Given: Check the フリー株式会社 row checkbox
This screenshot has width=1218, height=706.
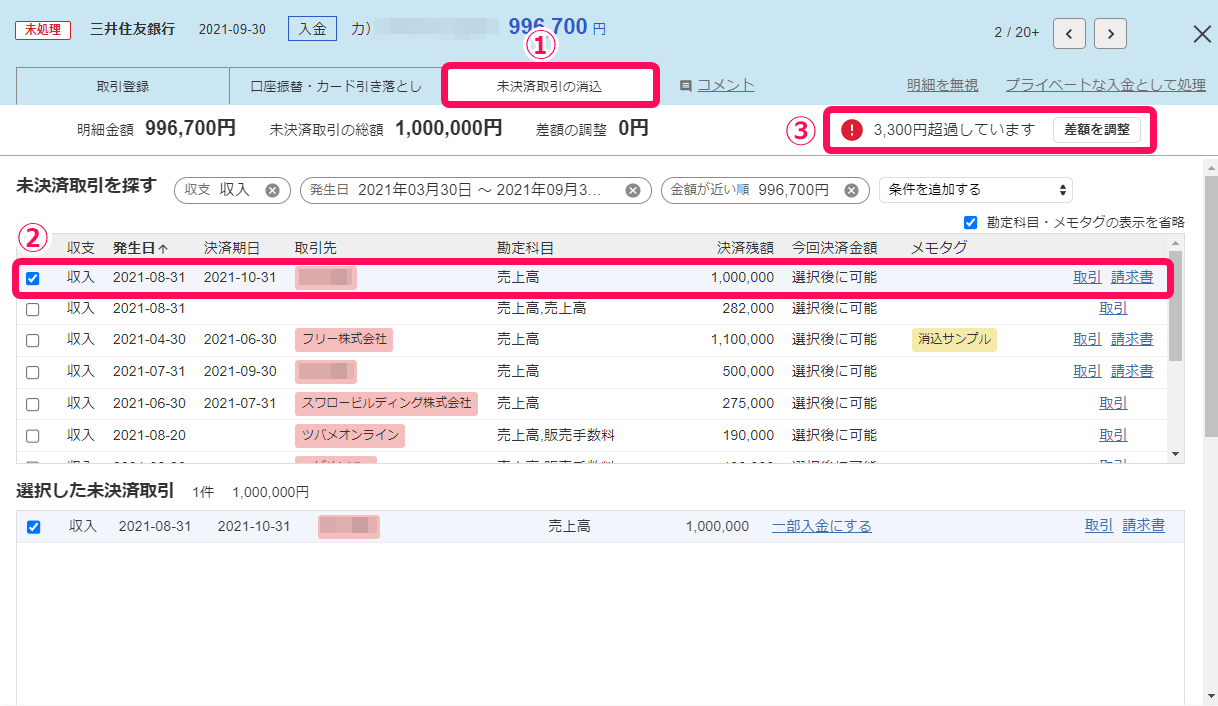Looking at the screenshot, I should (x=33, y=341).
